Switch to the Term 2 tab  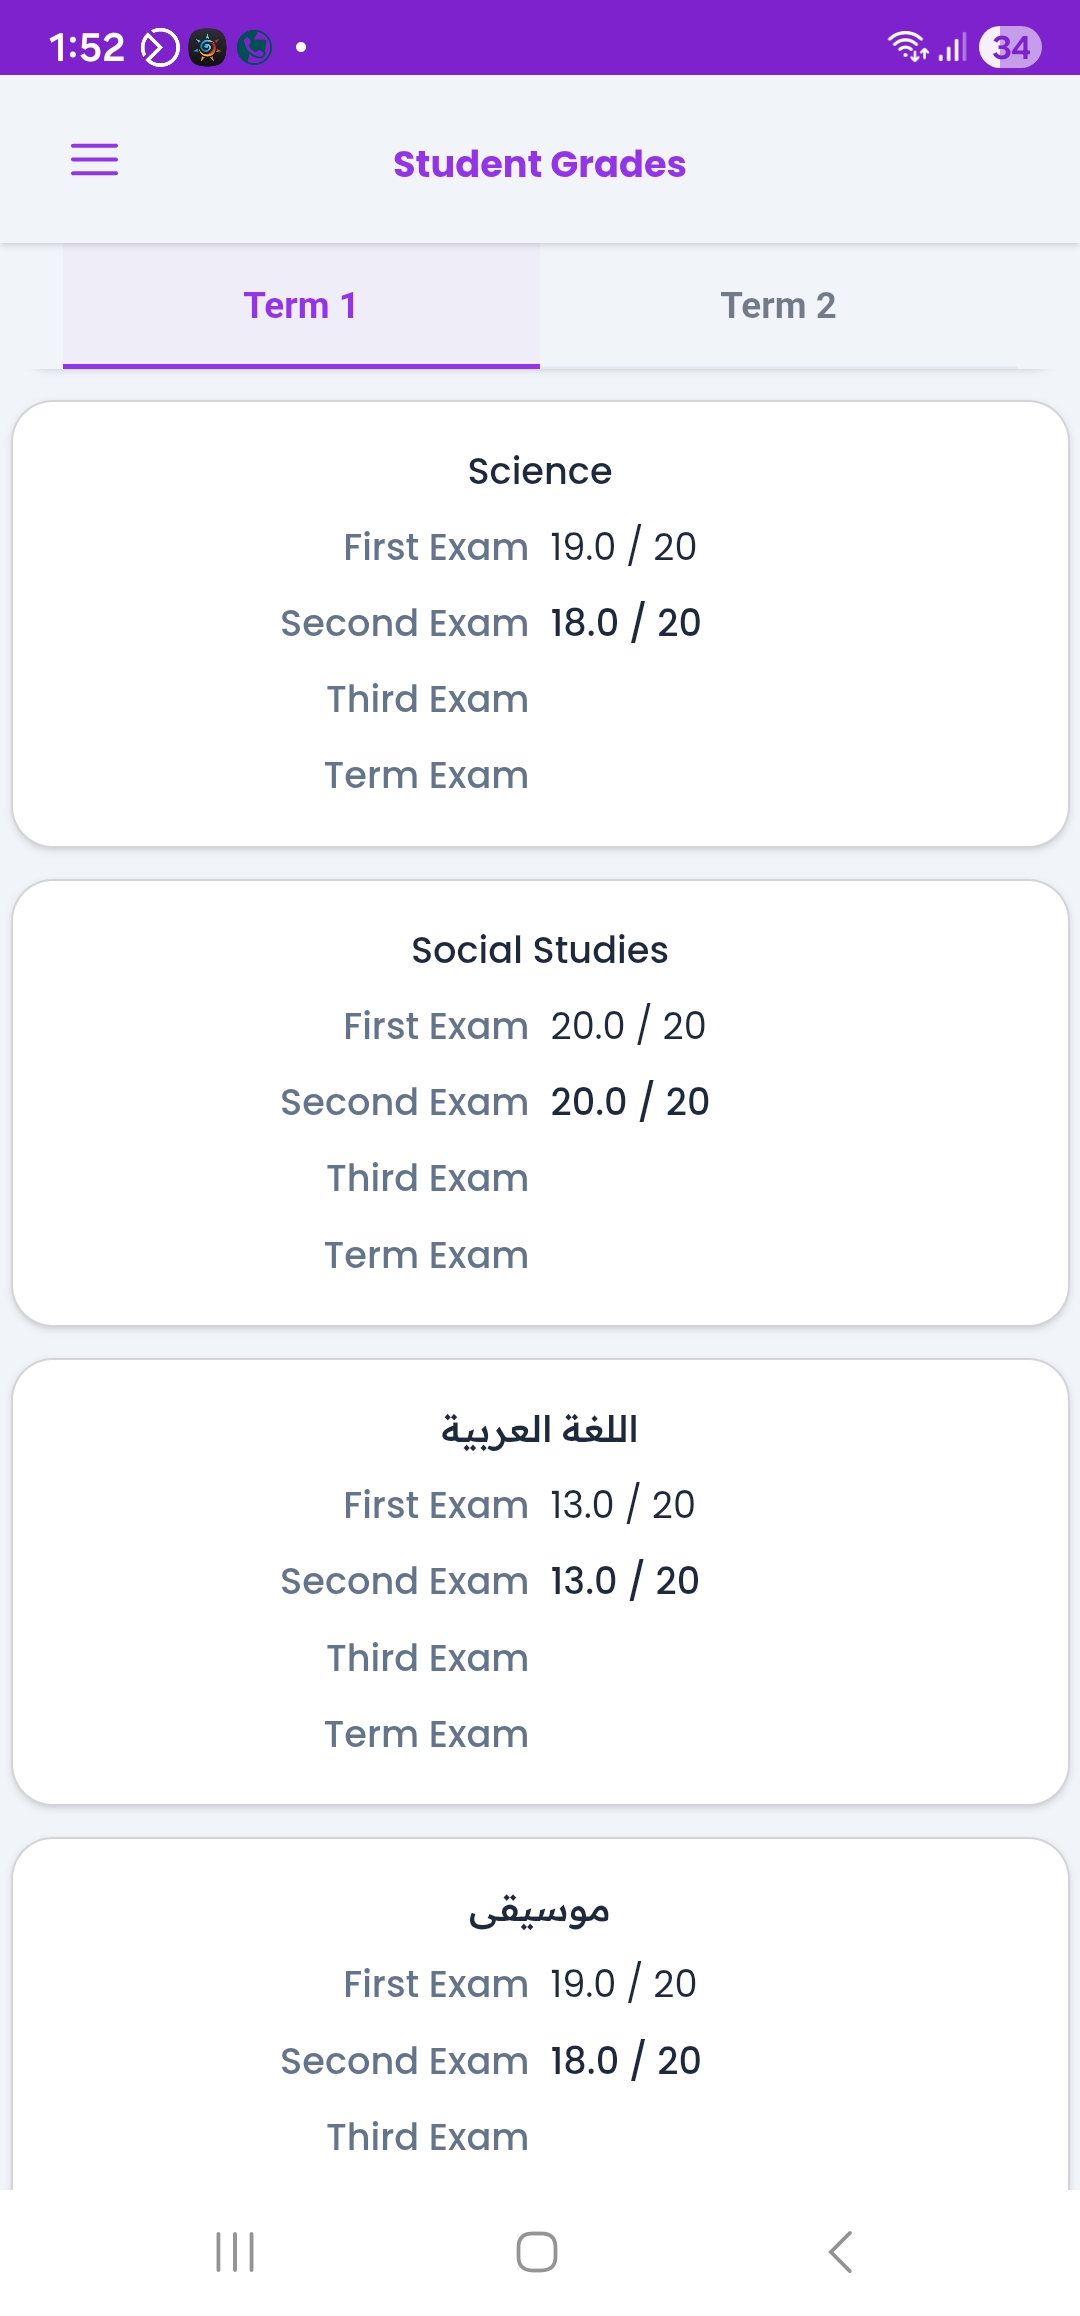(x=778, y=305)
